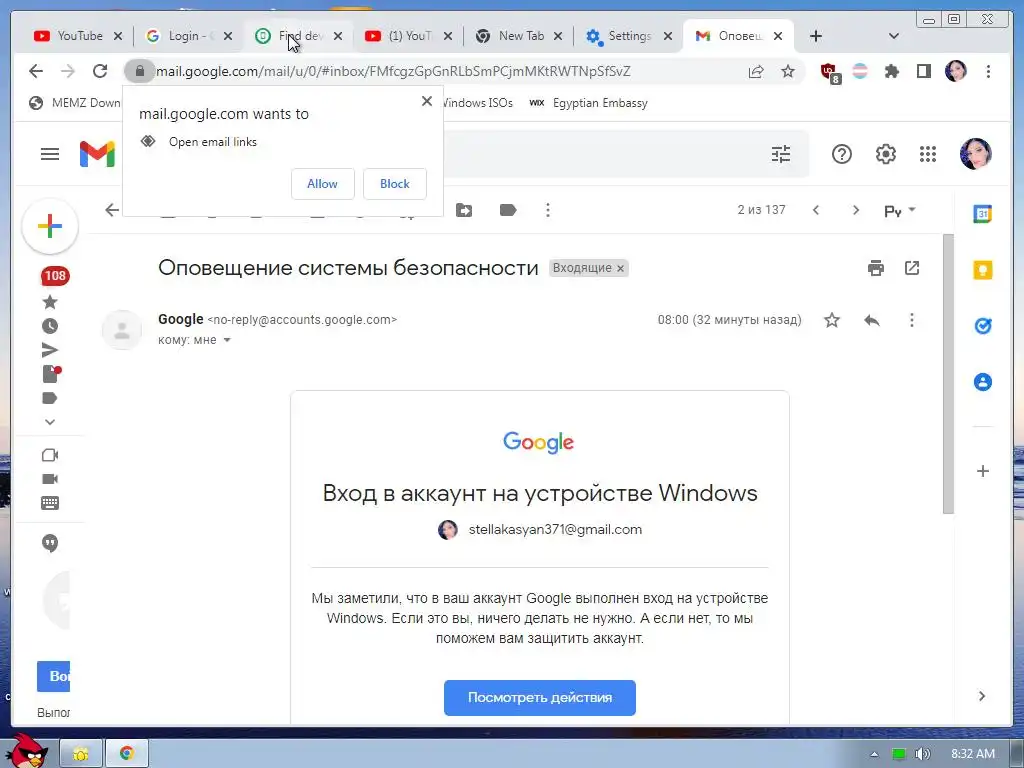Share this page icon
The image size is (1024, 768).
pos(756,71)
